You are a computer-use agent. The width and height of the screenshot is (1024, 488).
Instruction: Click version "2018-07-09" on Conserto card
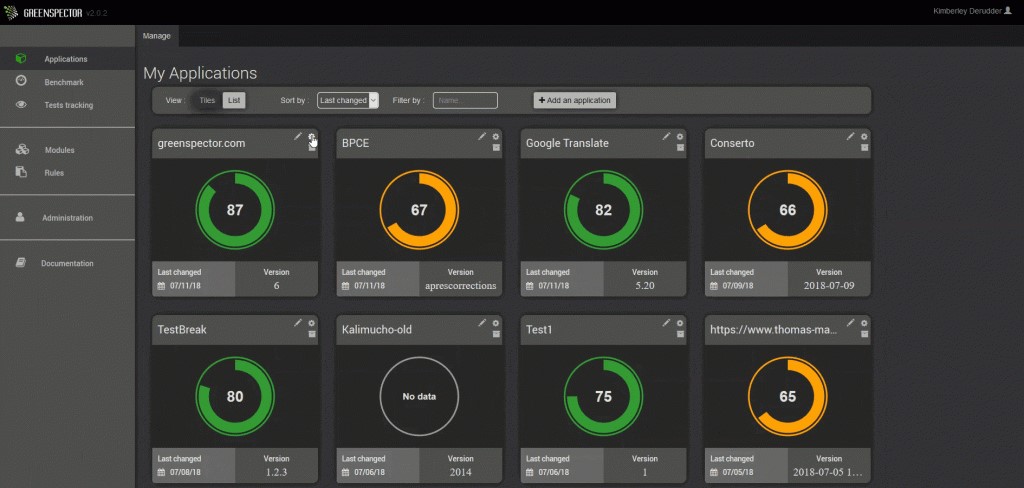click(x=829, y=286)
